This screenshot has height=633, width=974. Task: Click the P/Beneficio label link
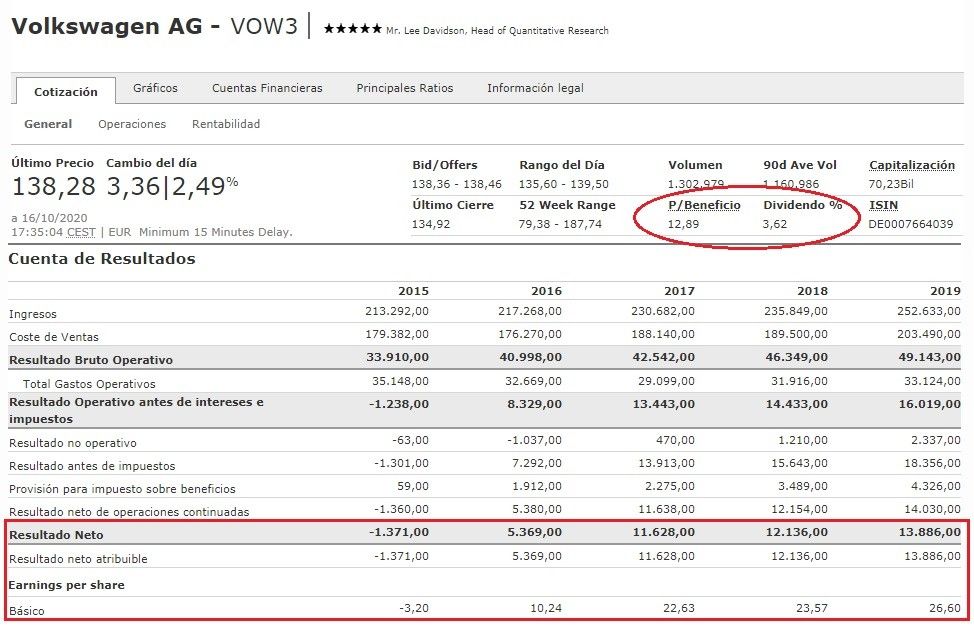[x=704, y=205]
